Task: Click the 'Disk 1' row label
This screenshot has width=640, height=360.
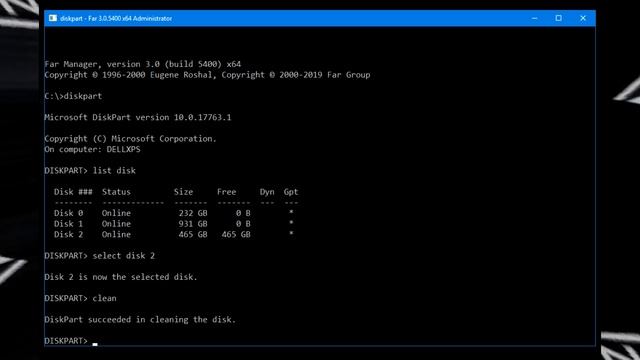Action: [x=68, y=224]
